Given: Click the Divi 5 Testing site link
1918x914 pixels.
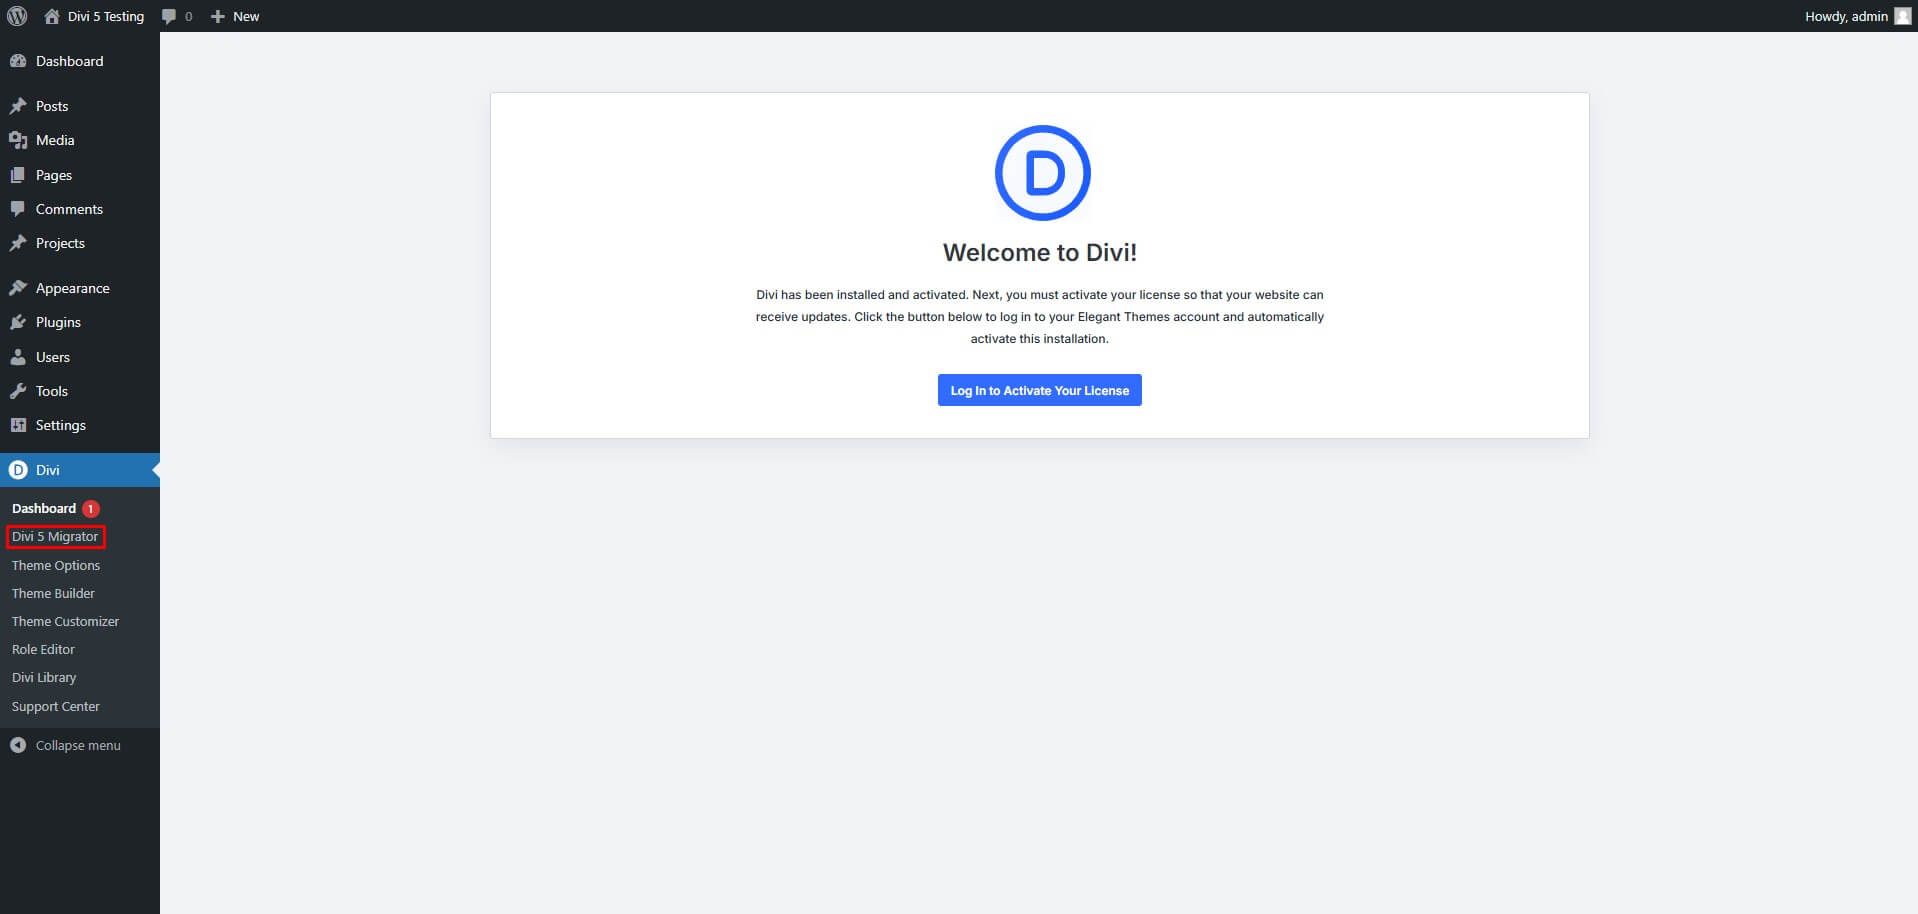Looking at the screenshot, I should click(x=106, y=16).
